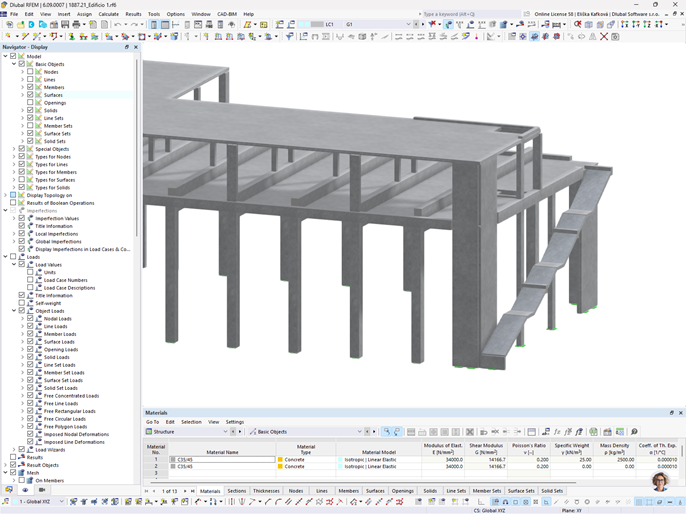Open the load case G1 dropdown
Viewport: 686px width, 514px height.
(408, 24)
